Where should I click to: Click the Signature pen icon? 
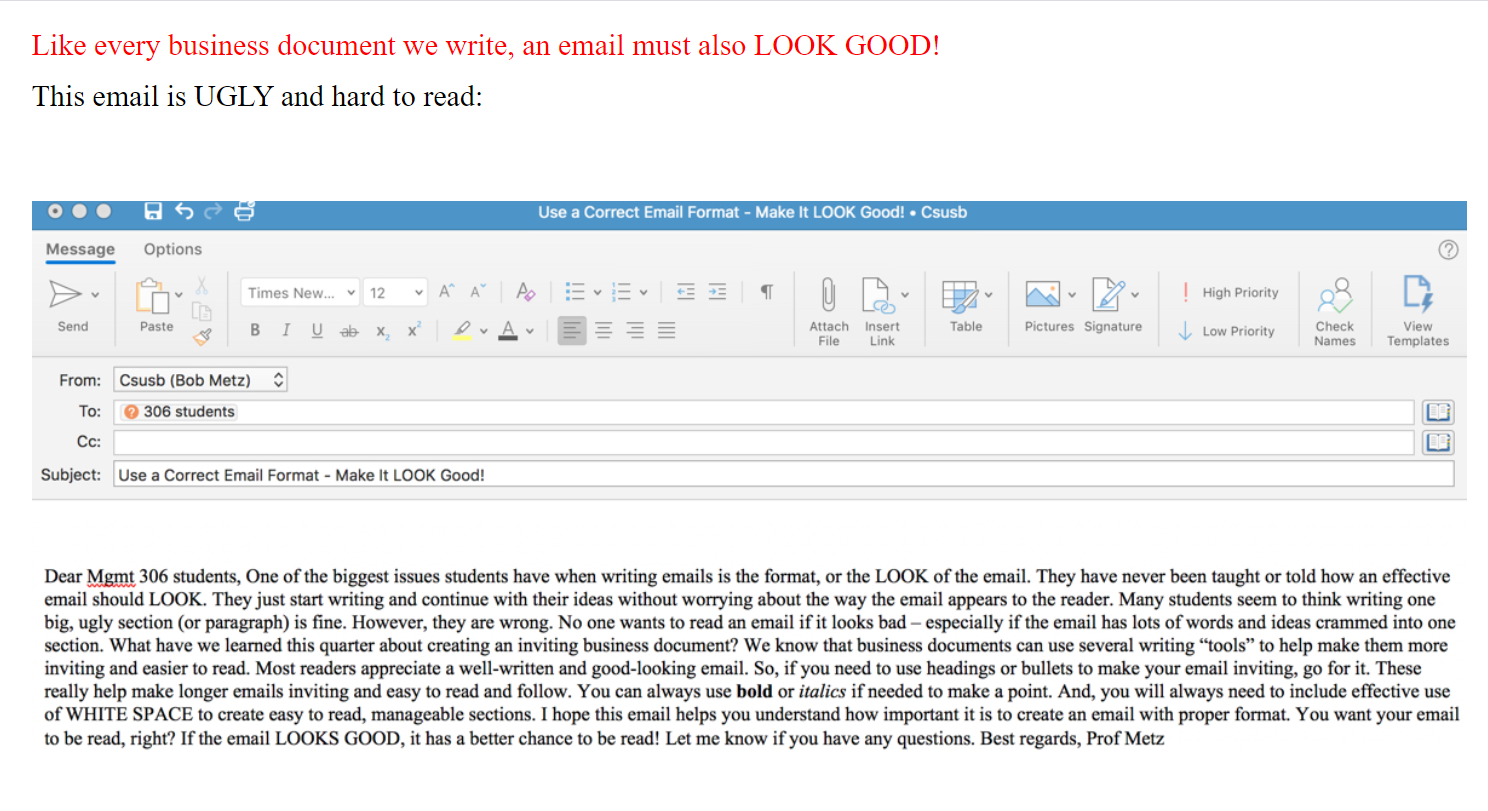[x=1109, y=294]
